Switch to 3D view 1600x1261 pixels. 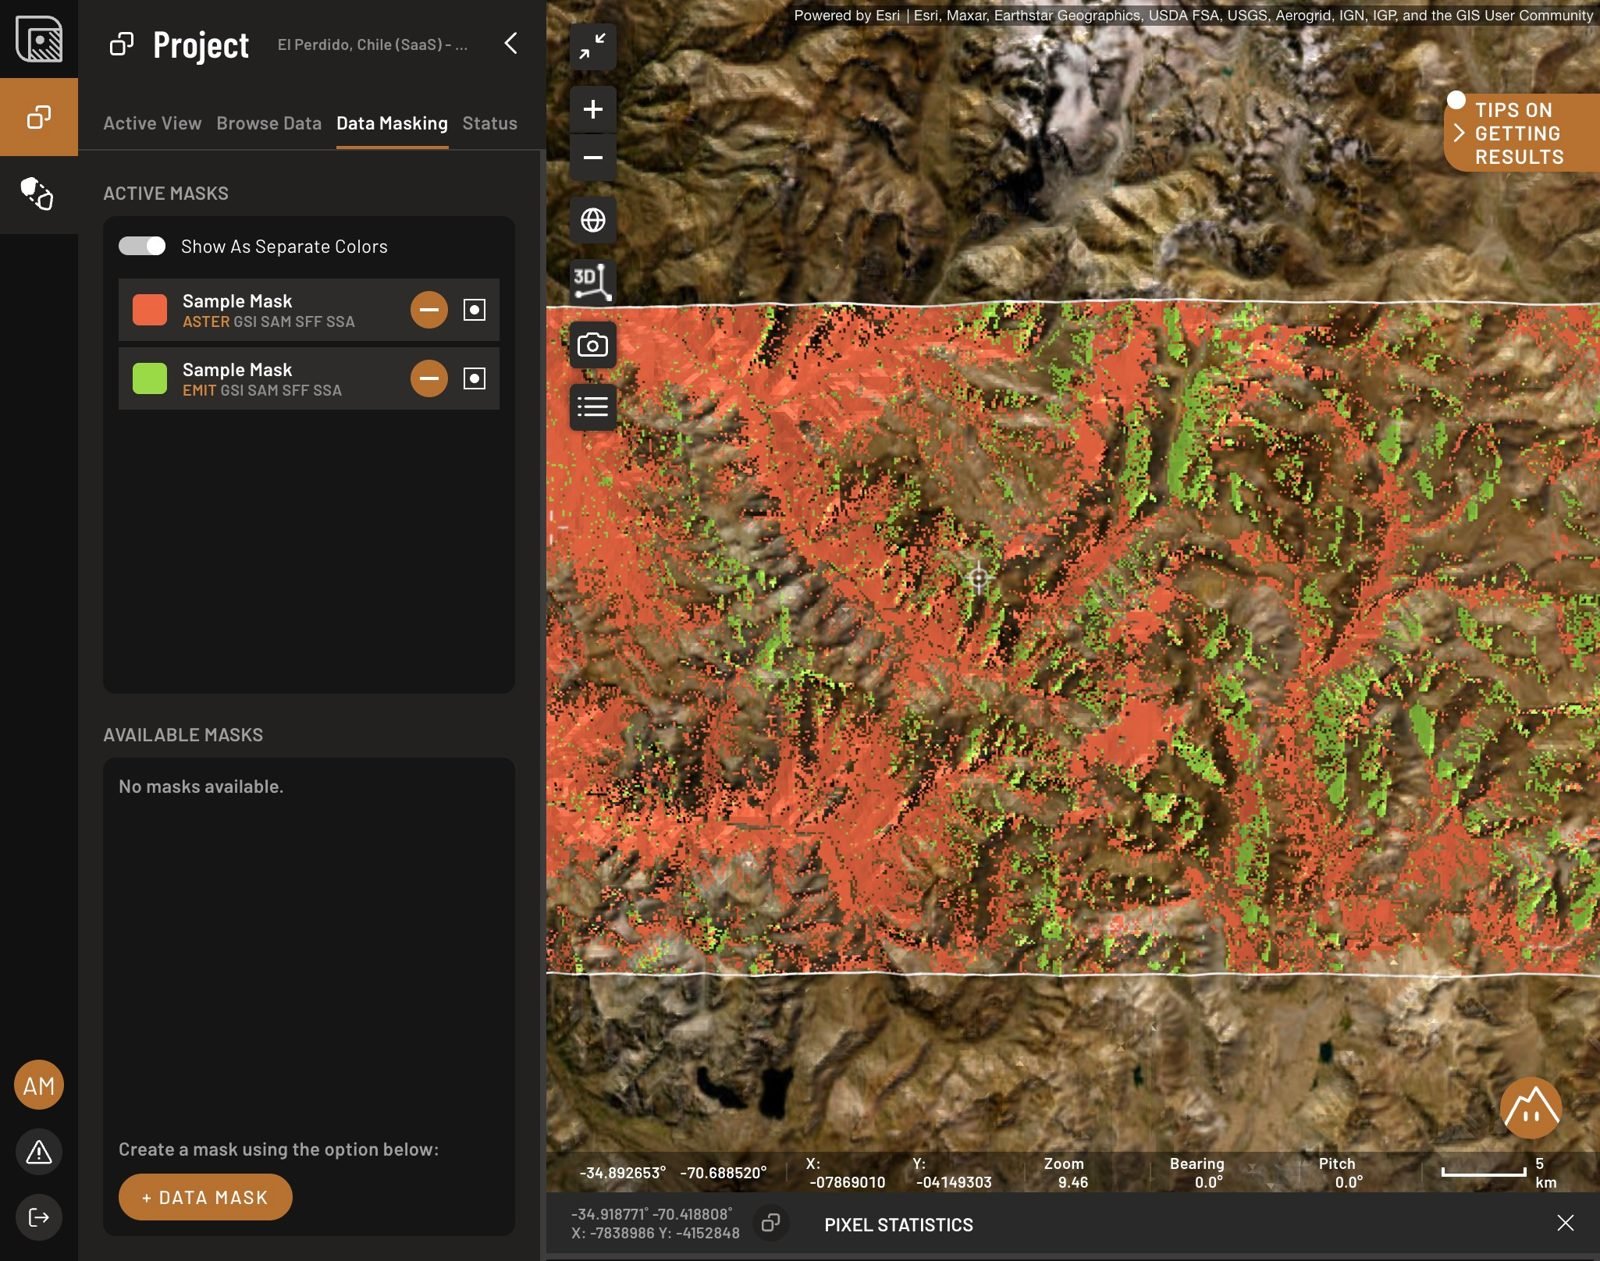coord(593,282)
